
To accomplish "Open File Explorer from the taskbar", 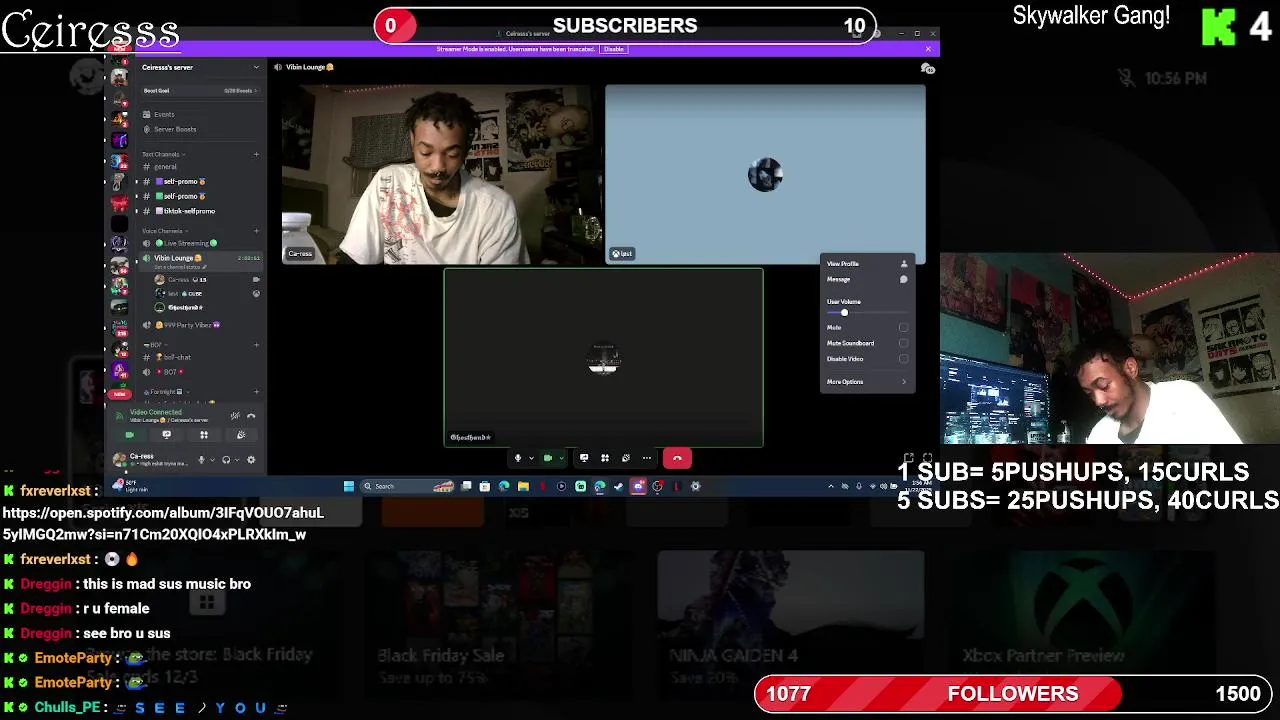I will 523,486.
